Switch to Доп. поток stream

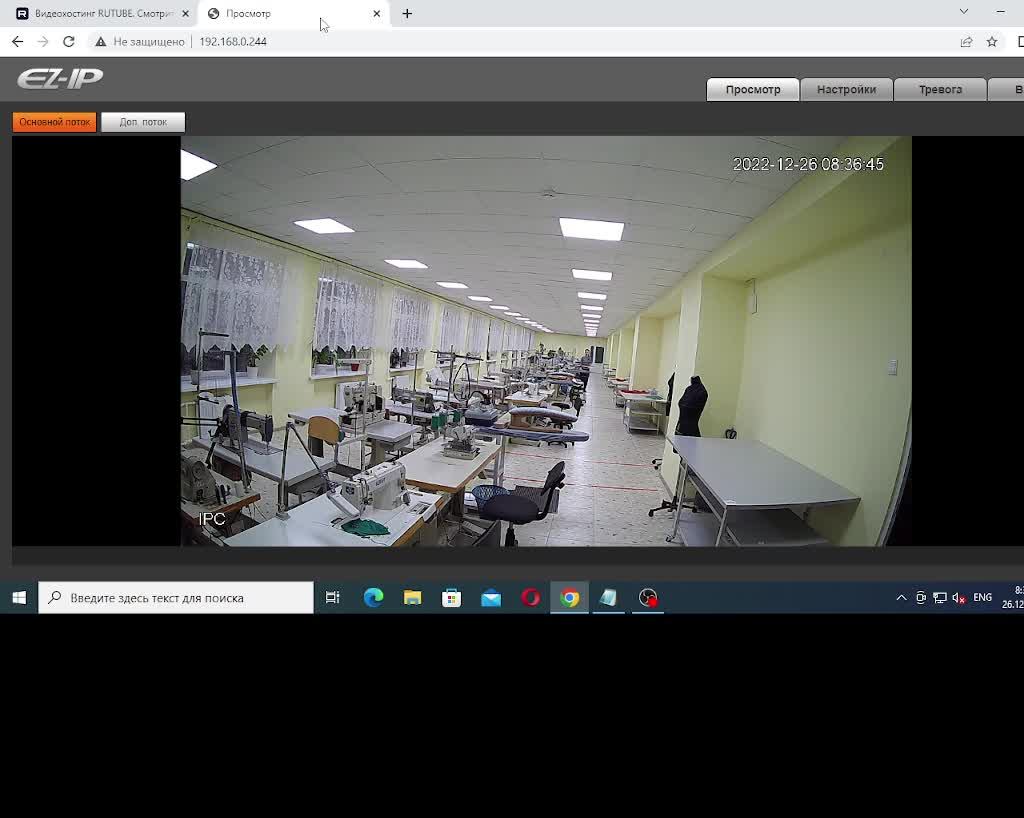(143, 122)
